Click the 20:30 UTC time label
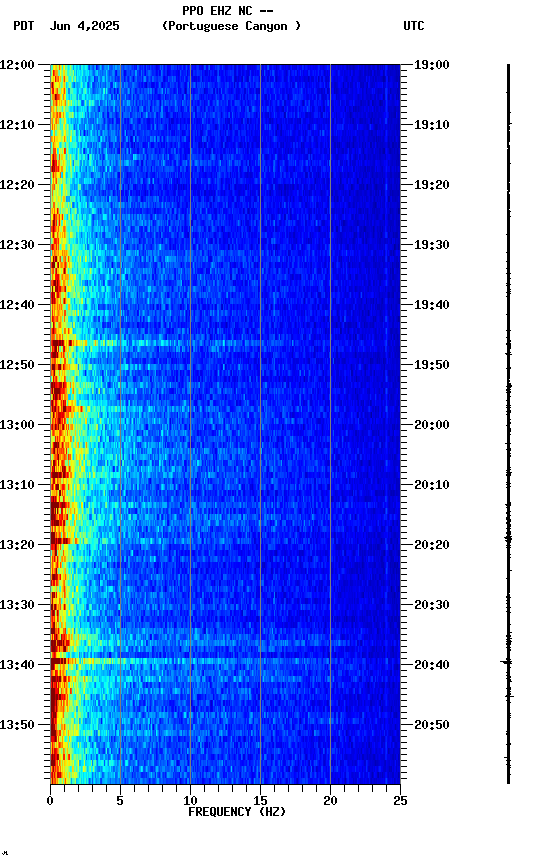The width and height of the screenshot is (552, 864). click(431, 606)
